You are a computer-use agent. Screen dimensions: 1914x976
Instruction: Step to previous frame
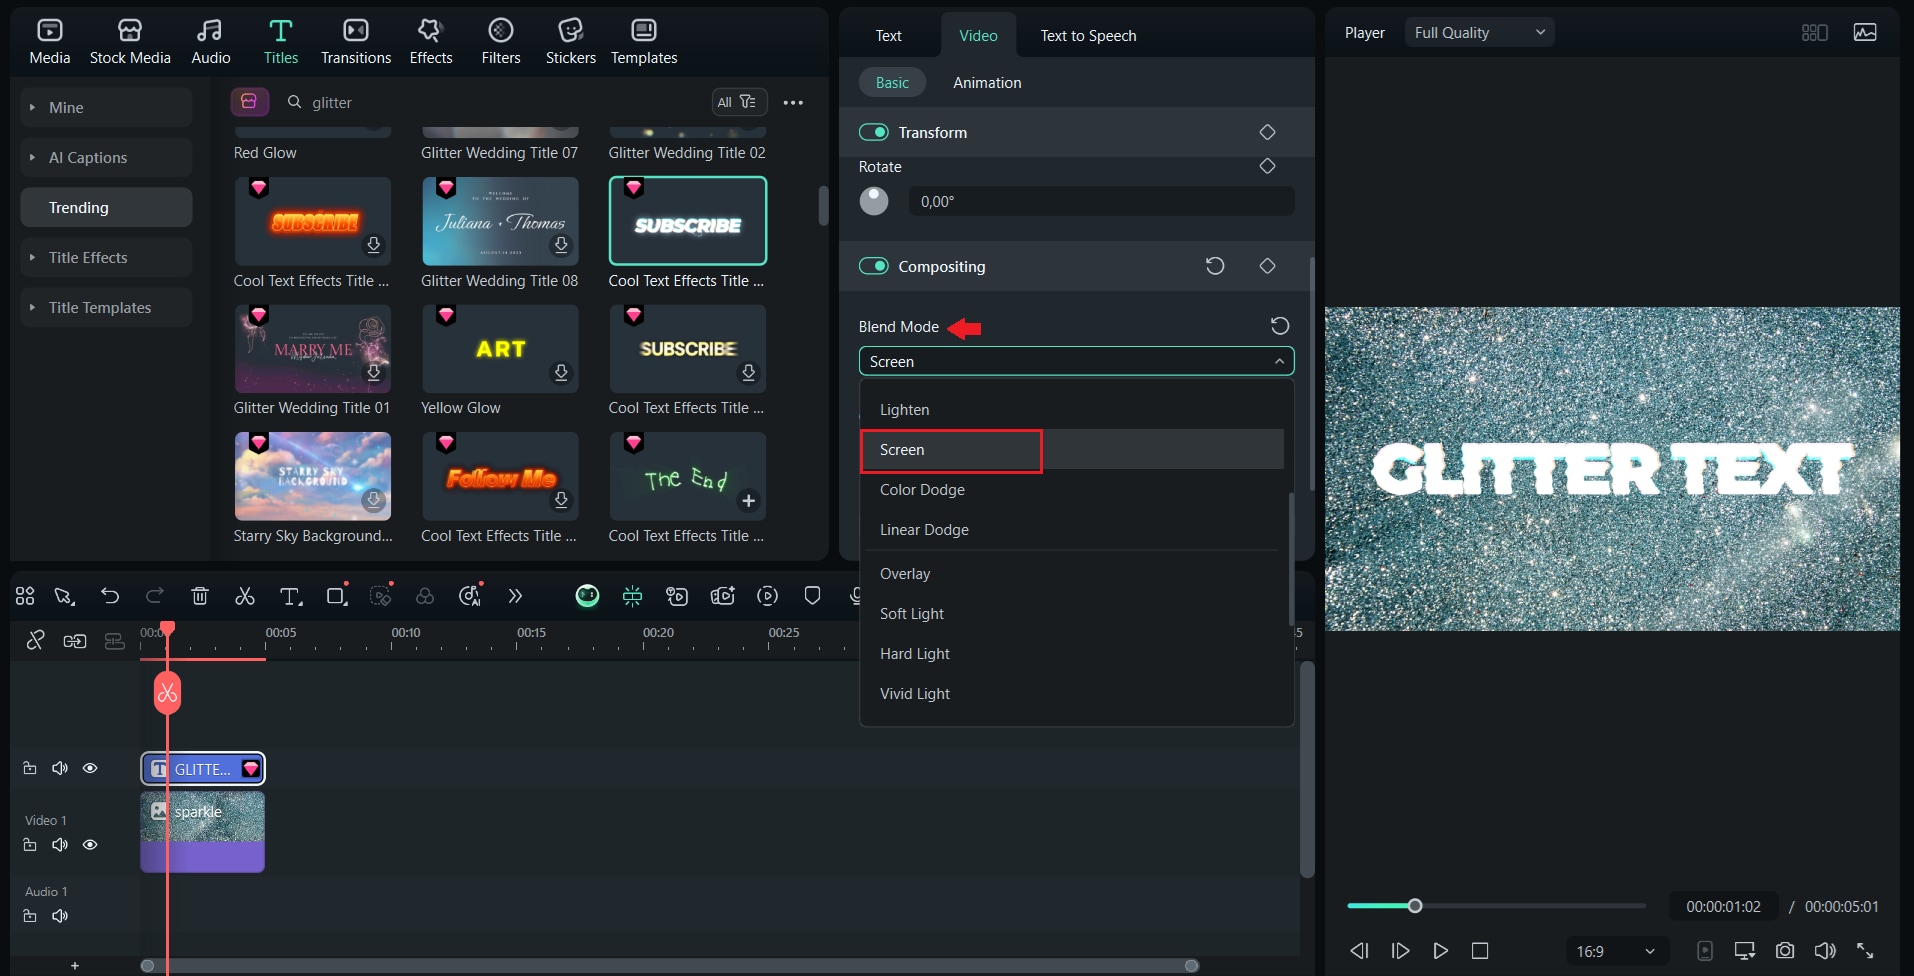pyautogui.click(x=1359, y=950)
